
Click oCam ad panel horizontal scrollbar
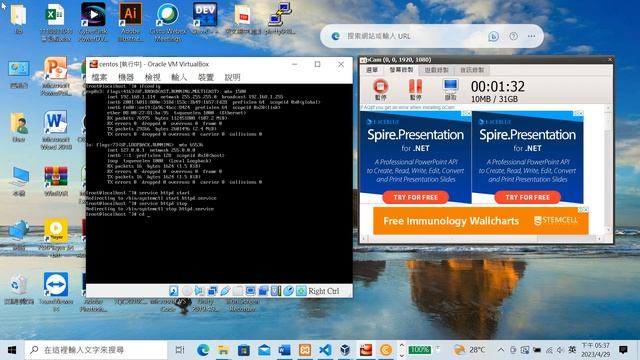(481, 238)
